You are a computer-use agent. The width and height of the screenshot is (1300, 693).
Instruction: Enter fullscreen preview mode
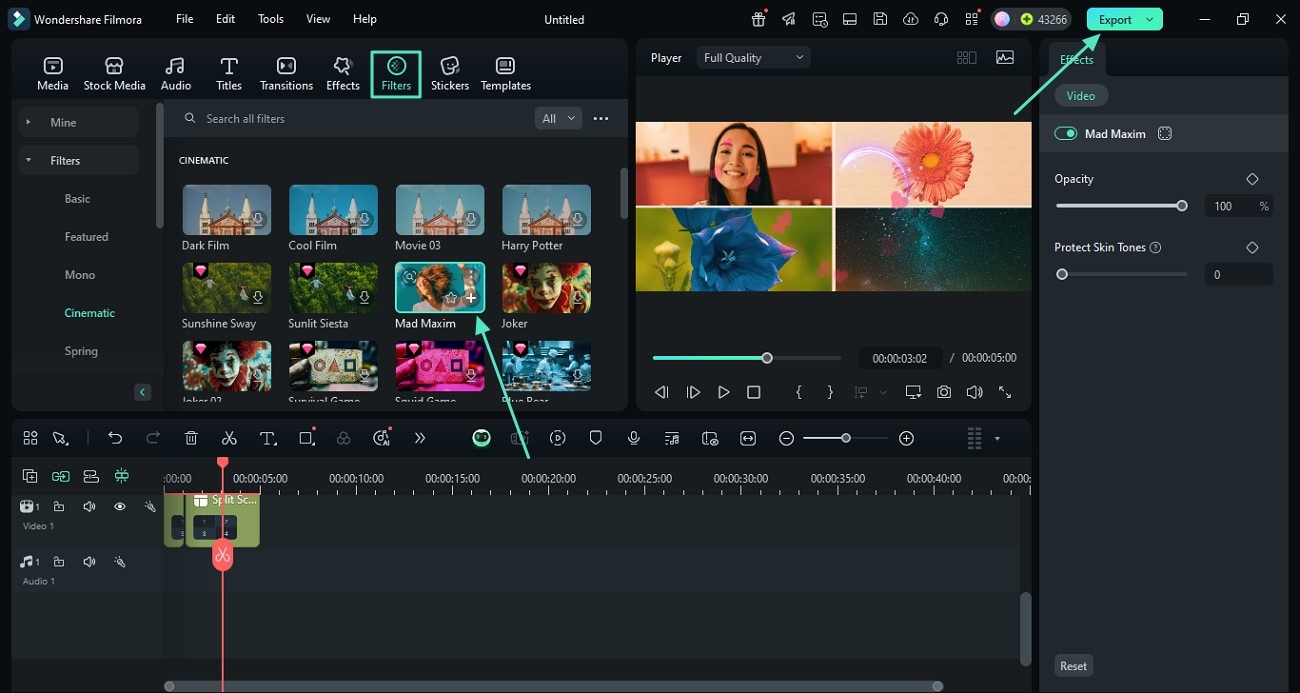pyautogui.click(x=1005, y=393)
